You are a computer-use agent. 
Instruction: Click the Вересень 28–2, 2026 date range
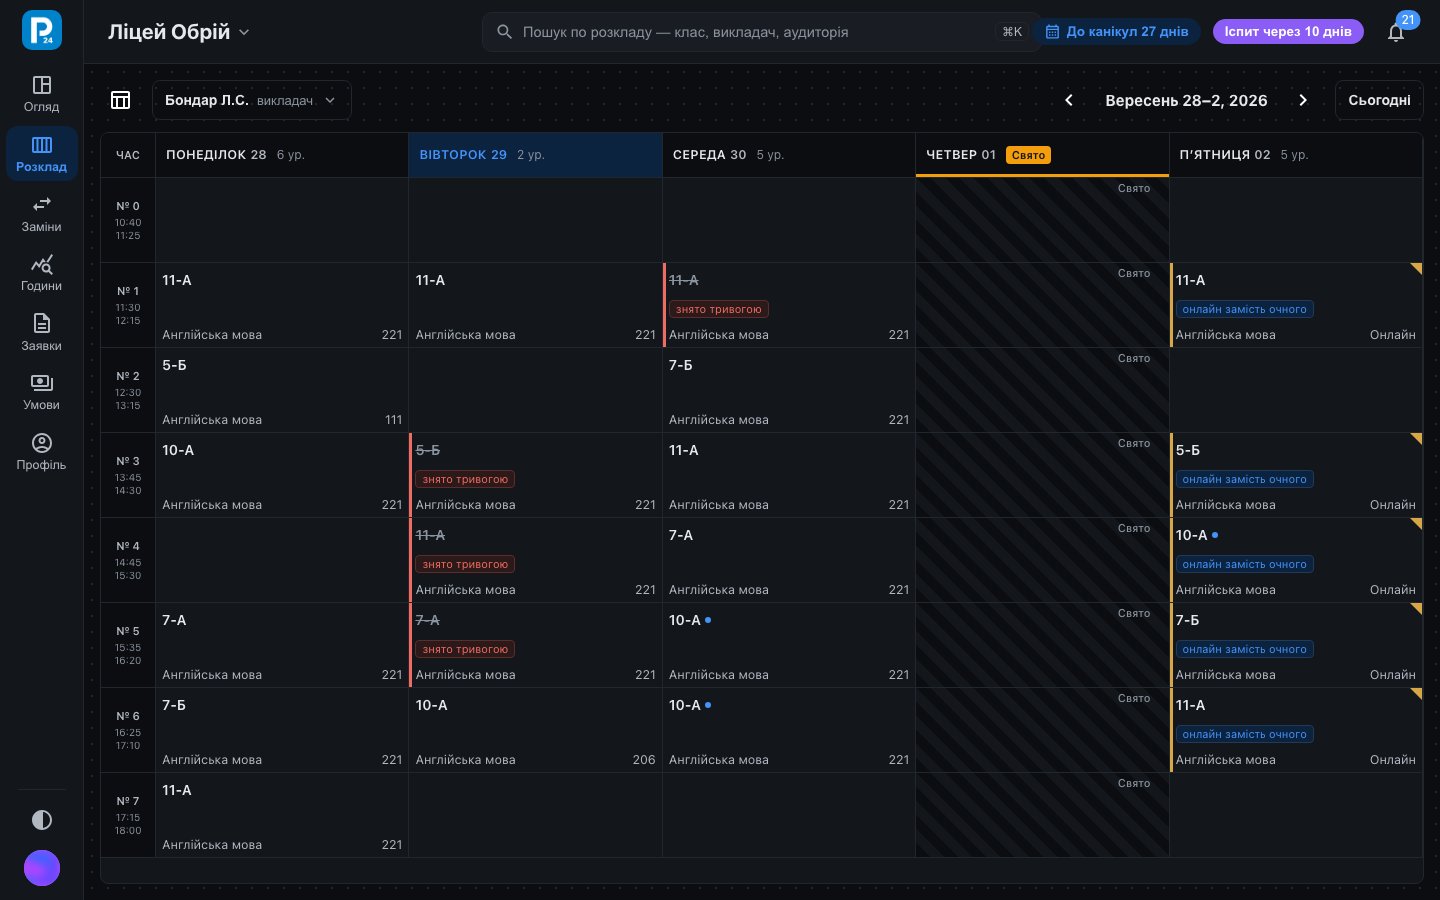click(x=1186, y=100)
